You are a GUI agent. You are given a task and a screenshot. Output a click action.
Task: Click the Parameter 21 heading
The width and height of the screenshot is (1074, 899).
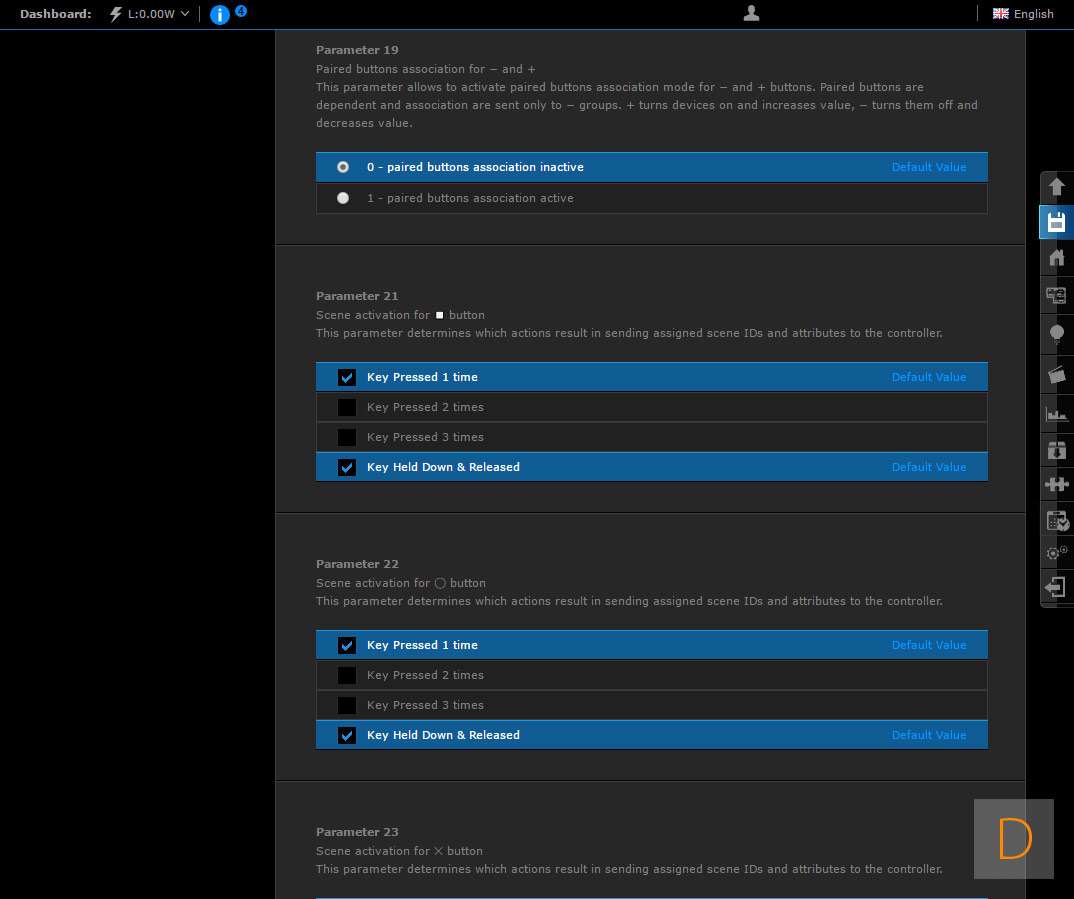(357, 296)
